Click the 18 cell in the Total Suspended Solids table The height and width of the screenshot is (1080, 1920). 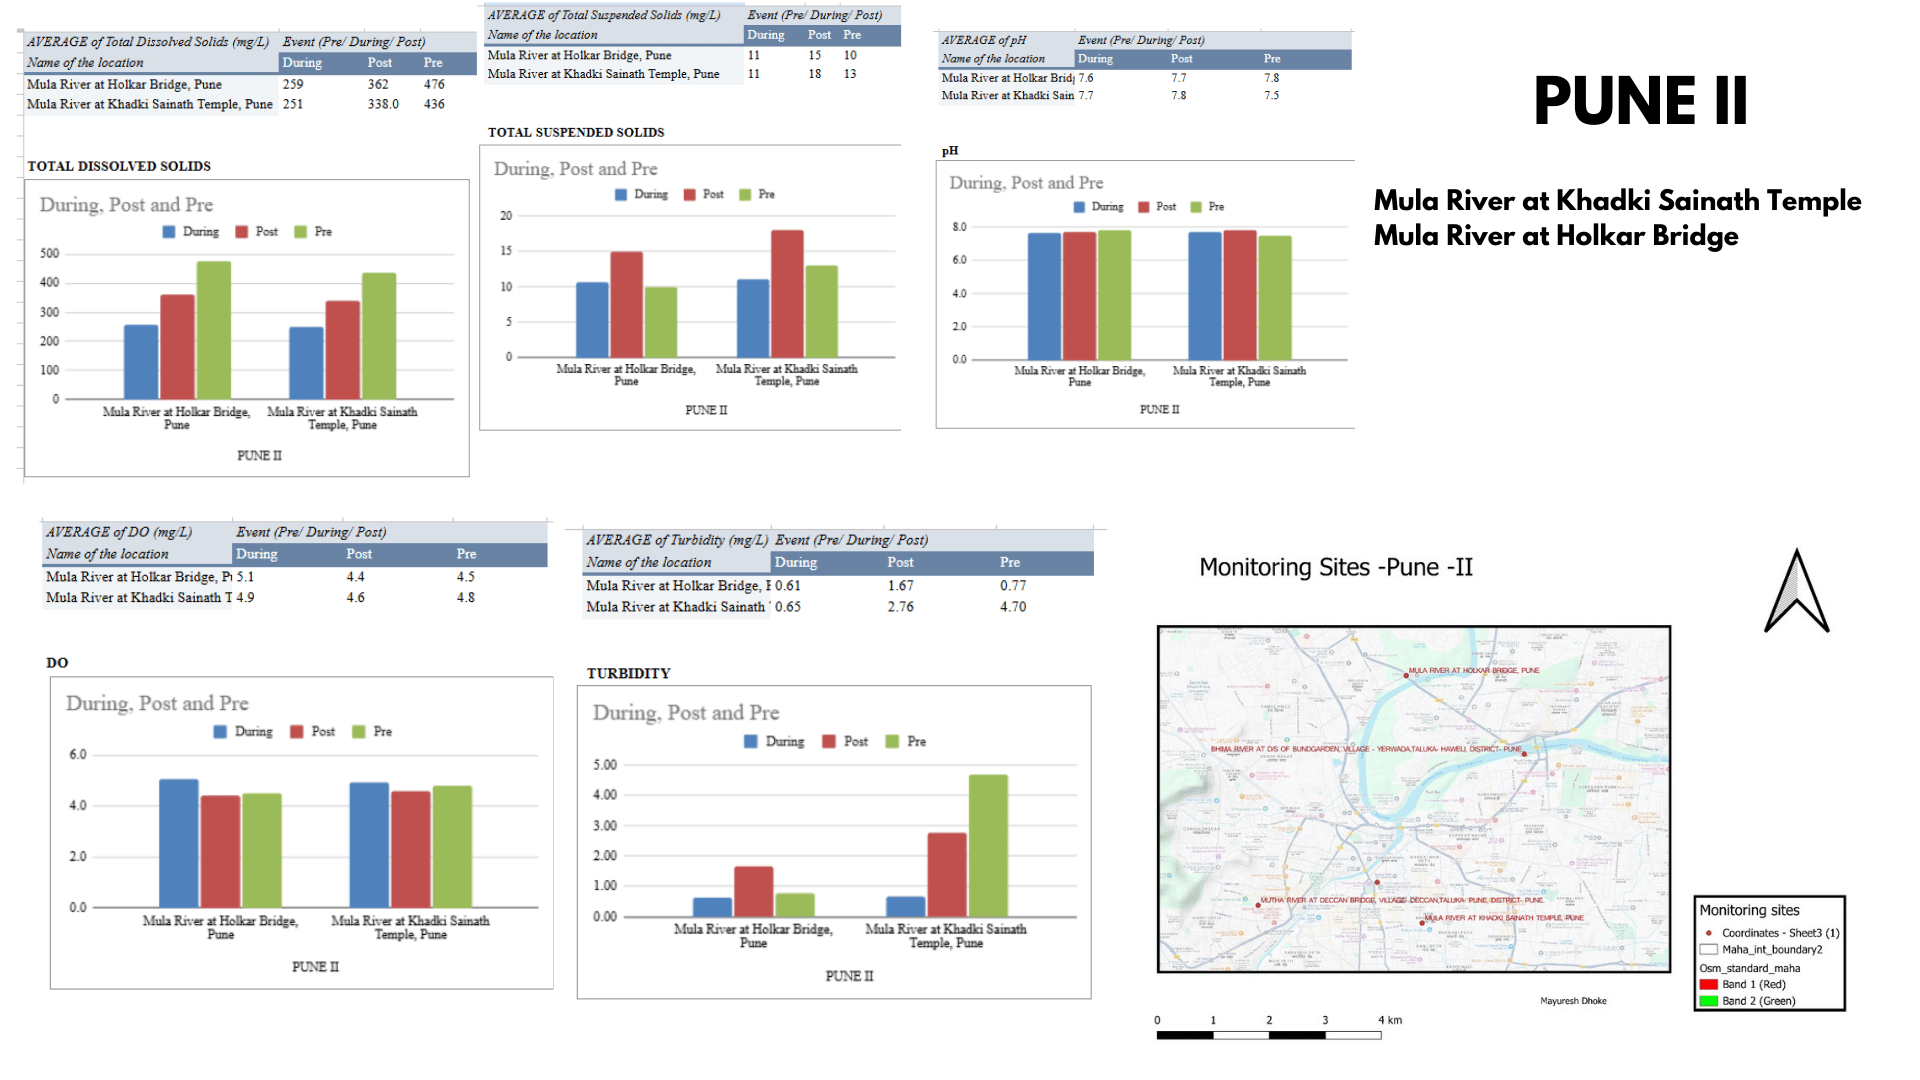815,74
